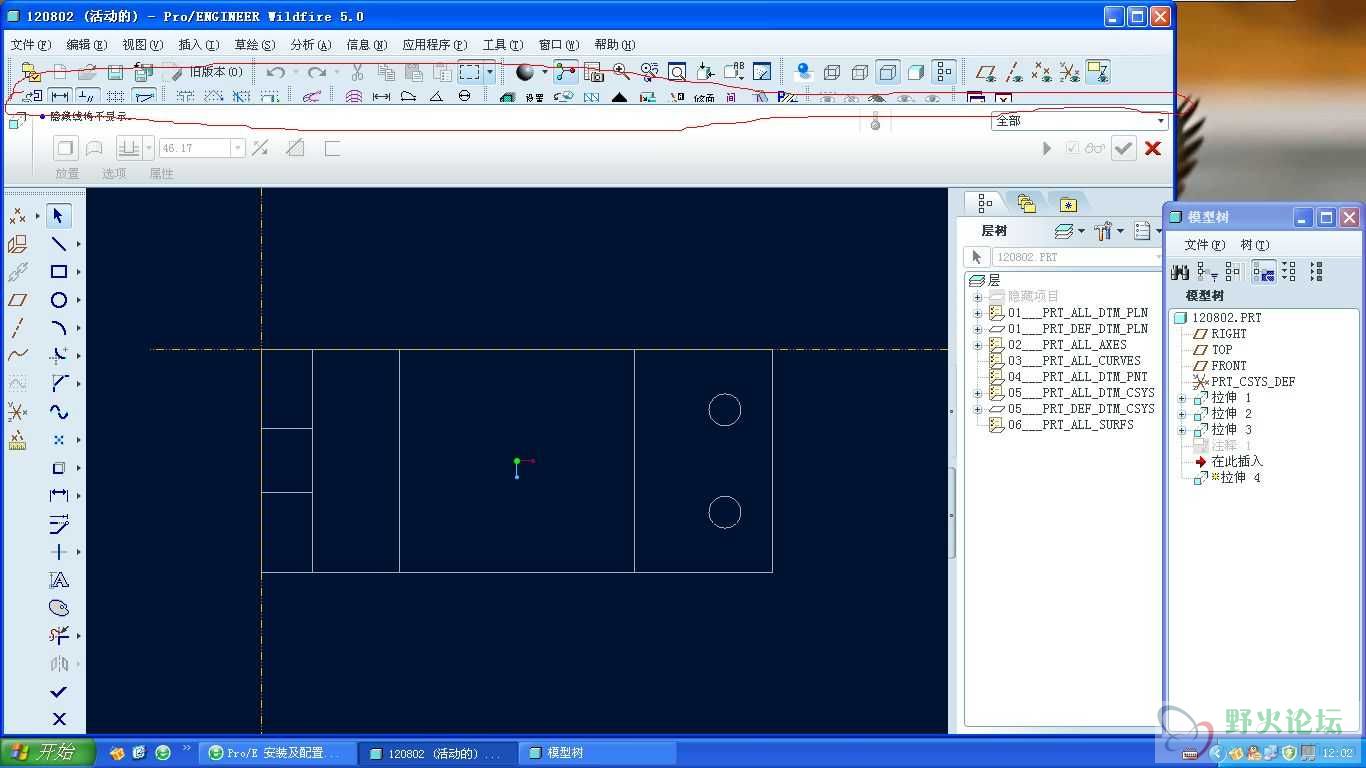Click the green checkmark to apply the feature
The height and width of the screenshot is (768, 1366).
click(x=1124, y=148)
